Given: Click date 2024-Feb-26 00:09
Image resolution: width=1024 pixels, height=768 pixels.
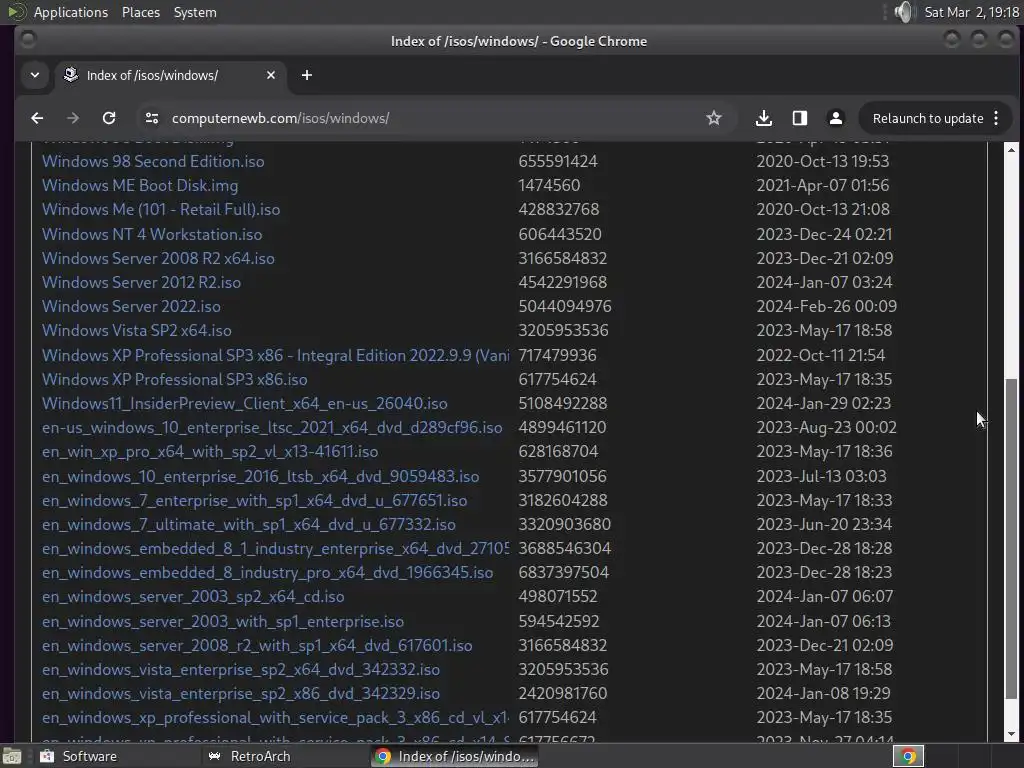Looking at the screenshot, I should pyautogui.click(x=826, y=306).
